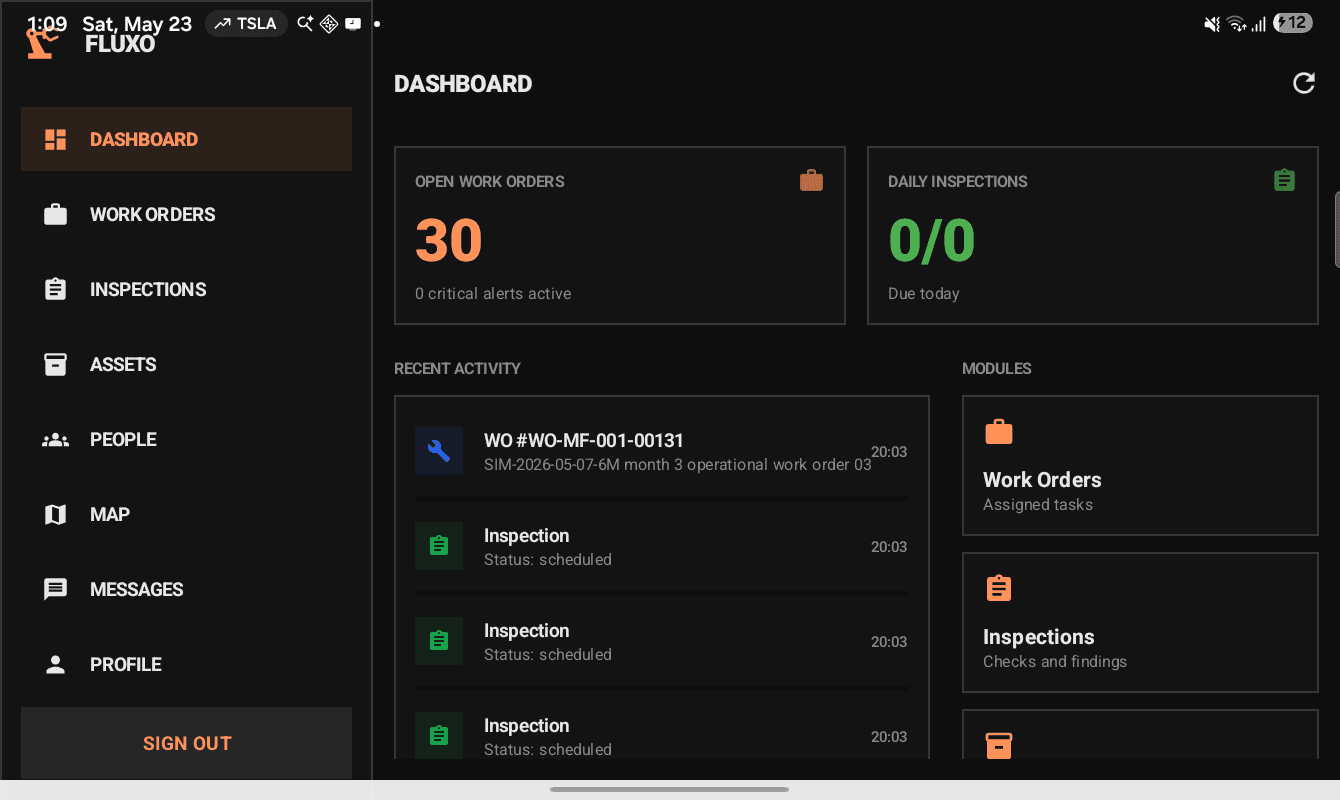The width and height of the screenshot is (1340, 800).
Task: Select Assets in the sidebar
Action: point(186,364)
